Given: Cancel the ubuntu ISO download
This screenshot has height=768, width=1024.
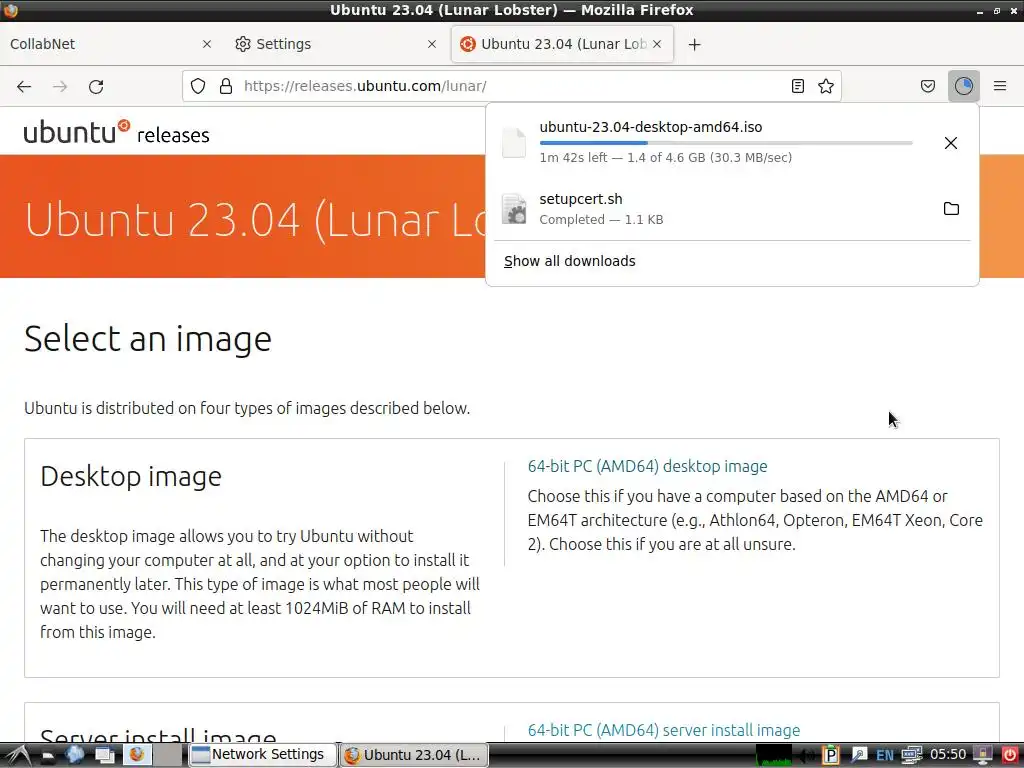Looking at the screenshot, I should [x=951, y=143].
